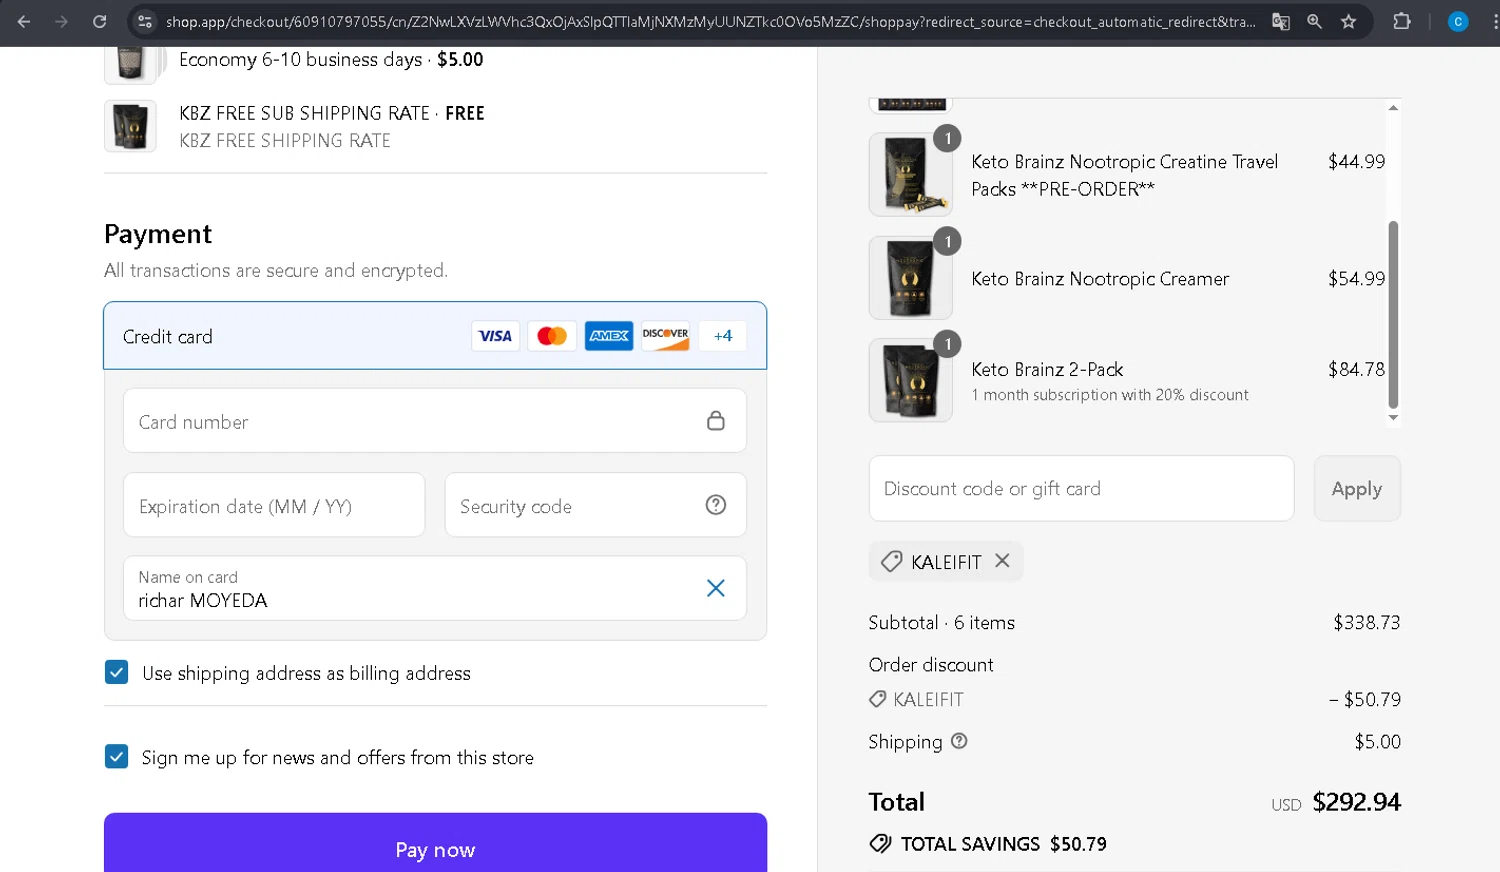Click the "1 month subscription with 20% discount" text
The width and height of the screenshot is (1500, 872).
(1110, 395)
